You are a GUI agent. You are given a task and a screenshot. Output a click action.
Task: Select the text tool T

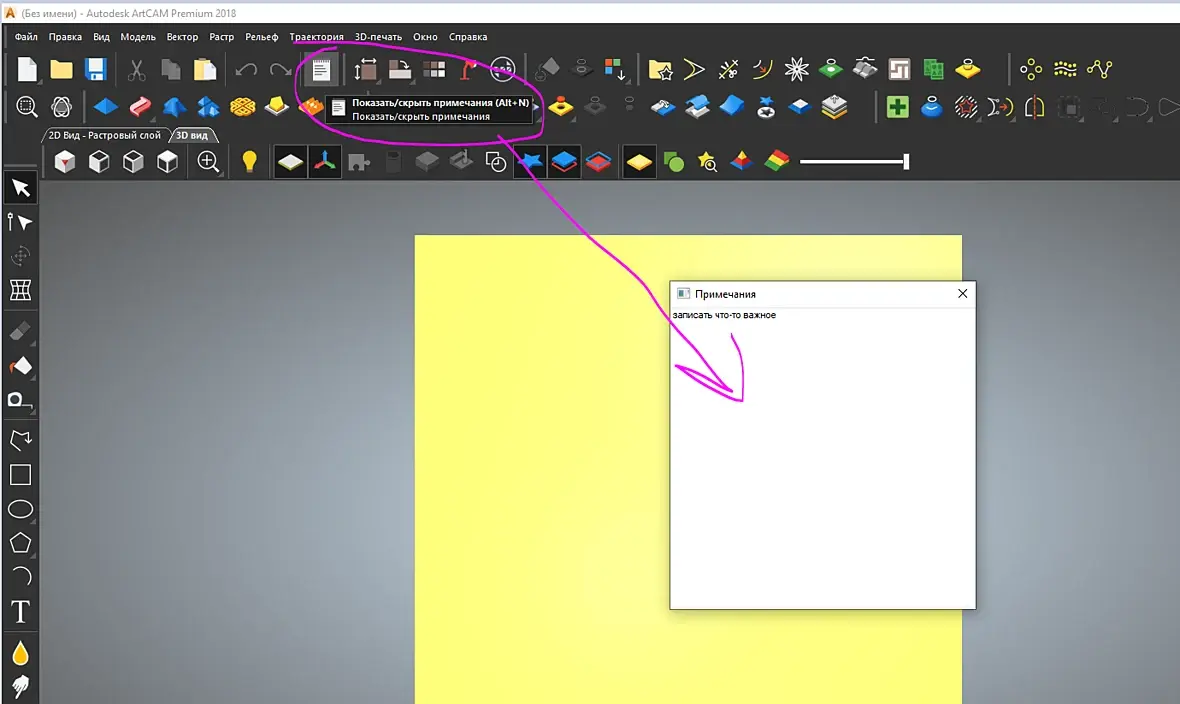[x=20, y=612]
